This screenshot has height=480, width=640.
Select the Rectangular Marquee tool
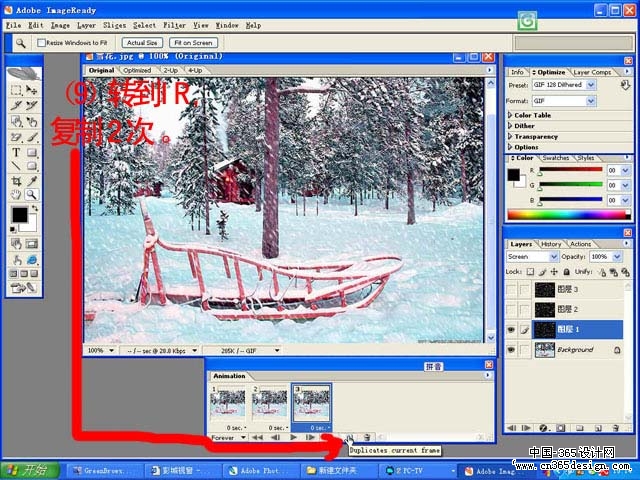[16, 89]
